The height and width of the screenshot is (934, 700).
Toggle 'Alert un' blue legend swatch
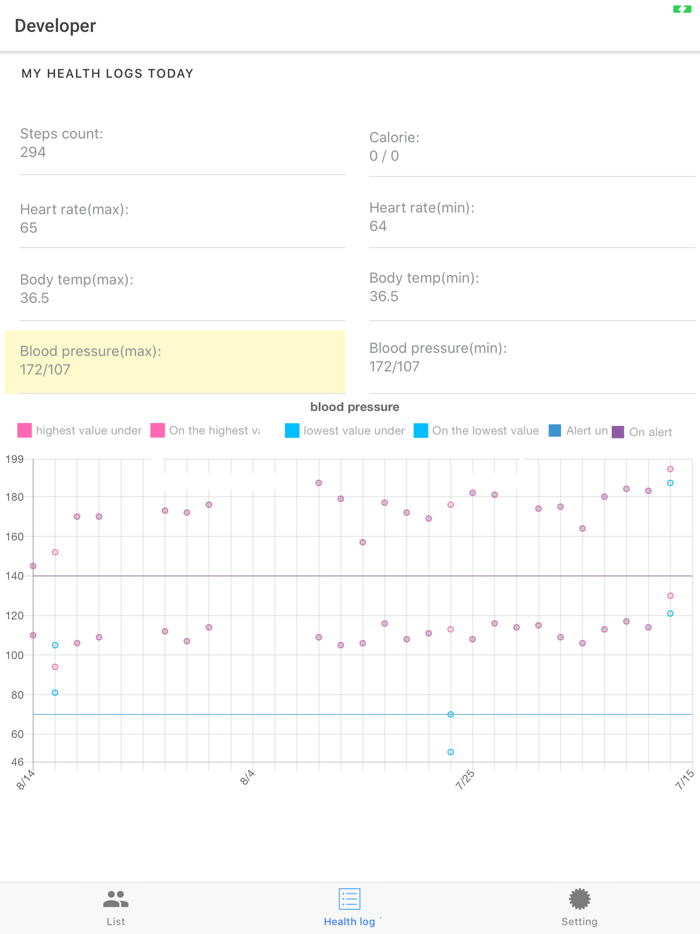coord(555,430)
